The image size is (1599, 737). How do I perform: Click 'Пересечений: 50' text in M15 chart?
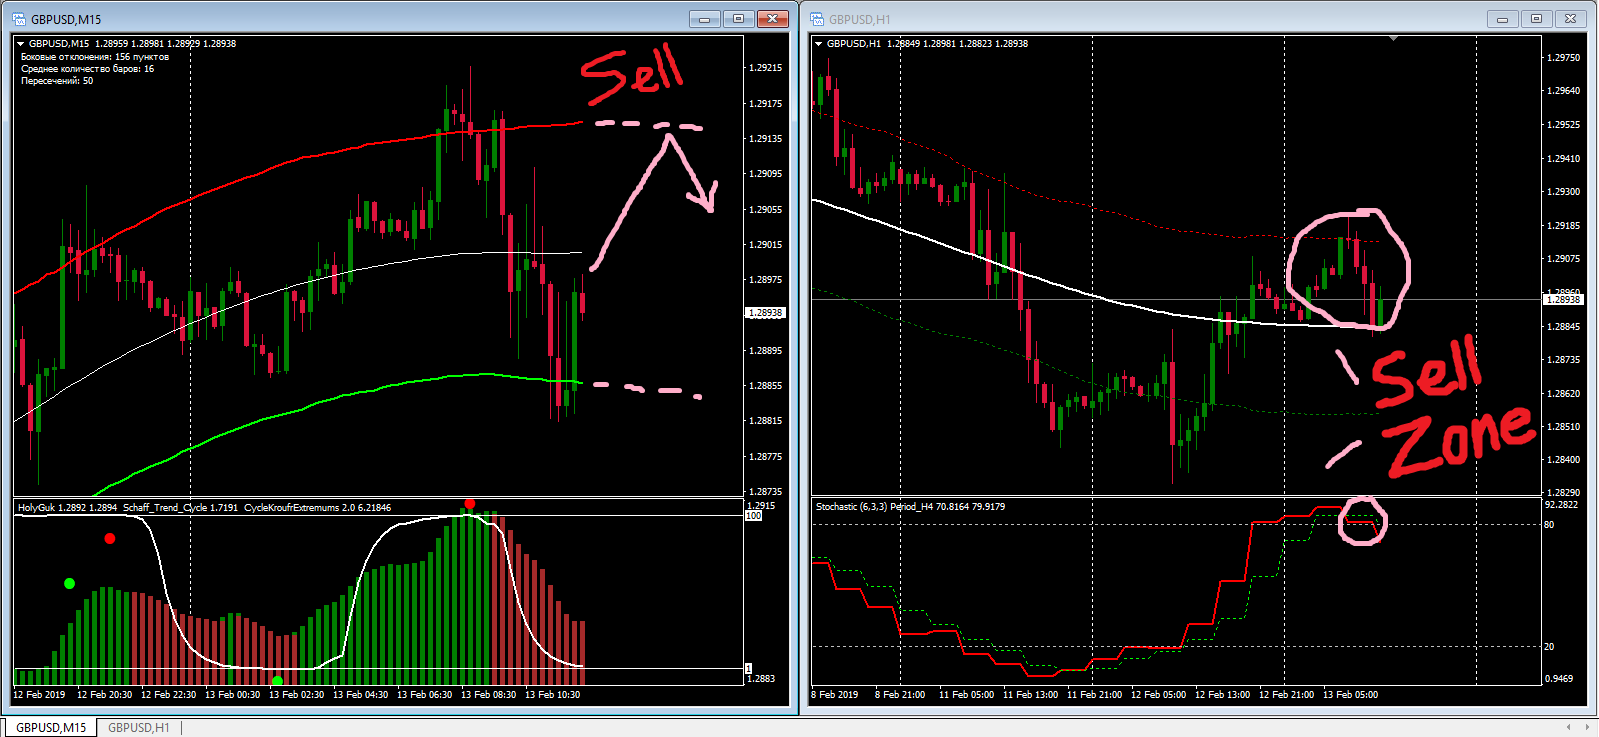pyautogui.click(x=57, y=81)
